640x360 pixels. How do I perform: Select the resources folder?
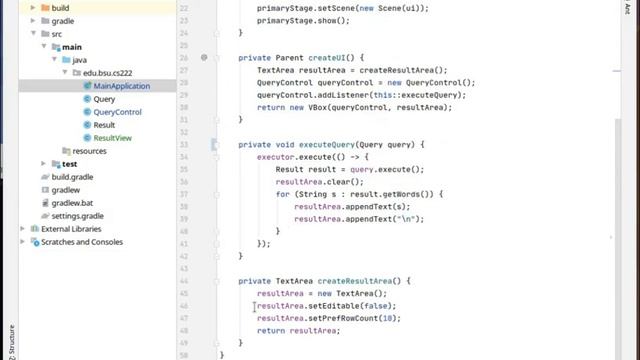coord(89,151)
